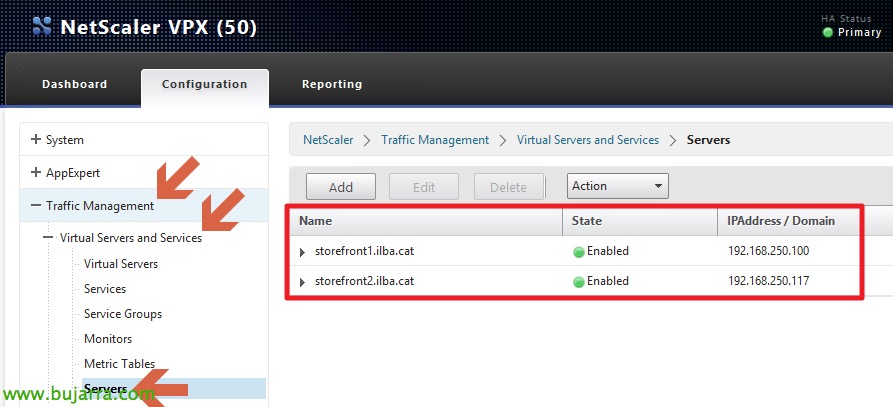Open the Action dropdown
Viewport: 893px width, 407px height.
click(617, 186)
